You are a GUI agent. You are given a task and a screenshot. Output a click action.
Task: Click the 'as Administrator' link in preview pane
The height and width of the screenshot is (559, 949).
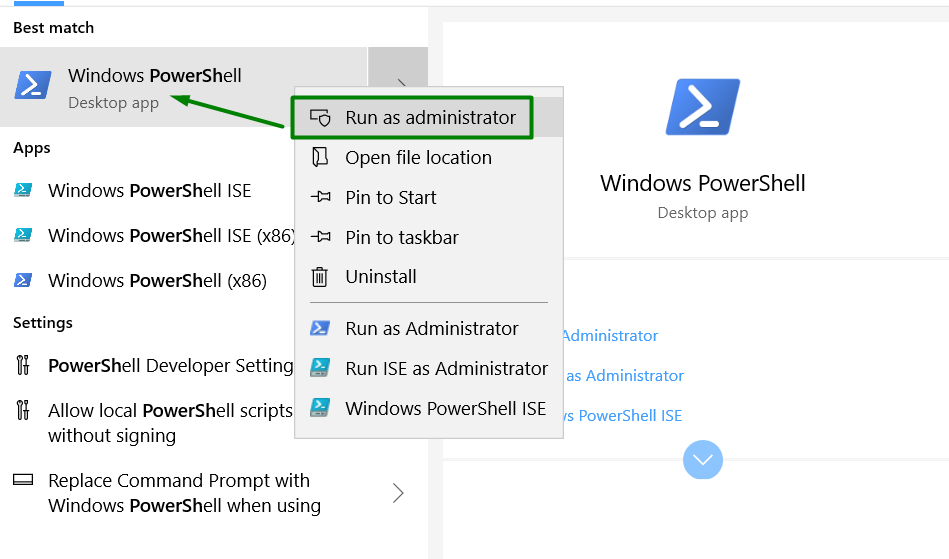tap(624, 376)
